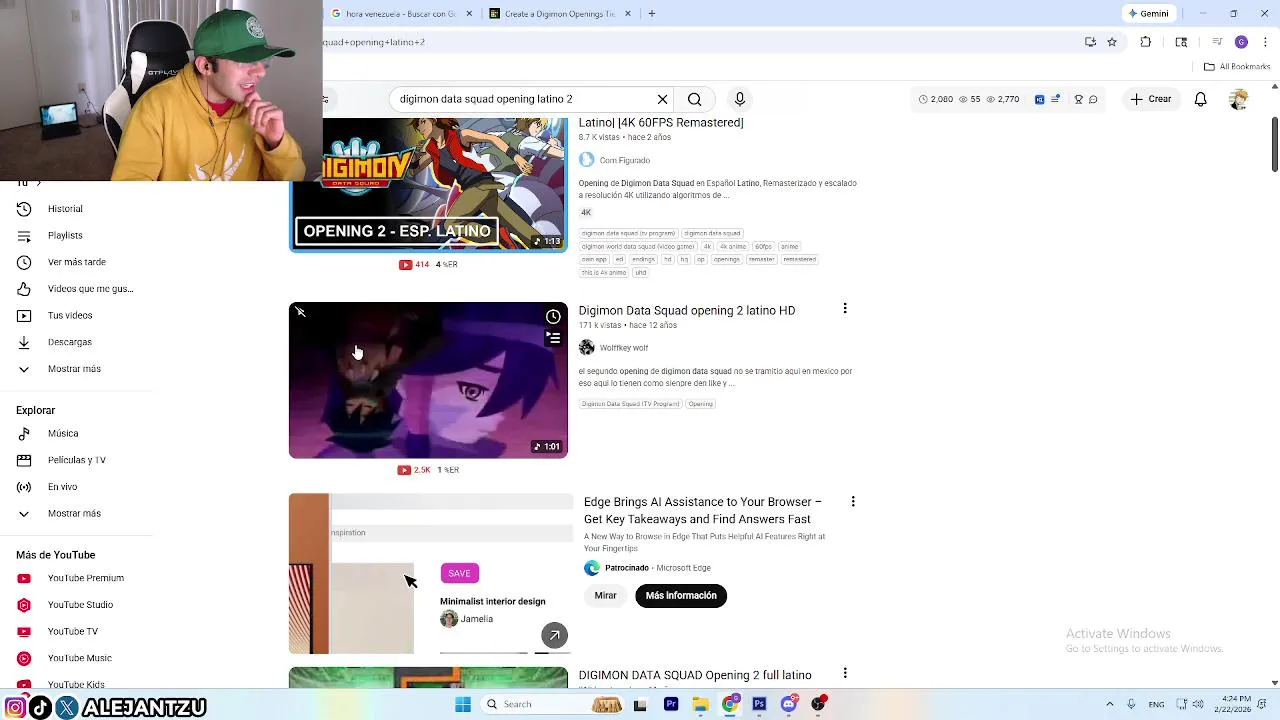1280x720 pixels.
Task: Click the magnifier search button
Action: tap(694, 99)
